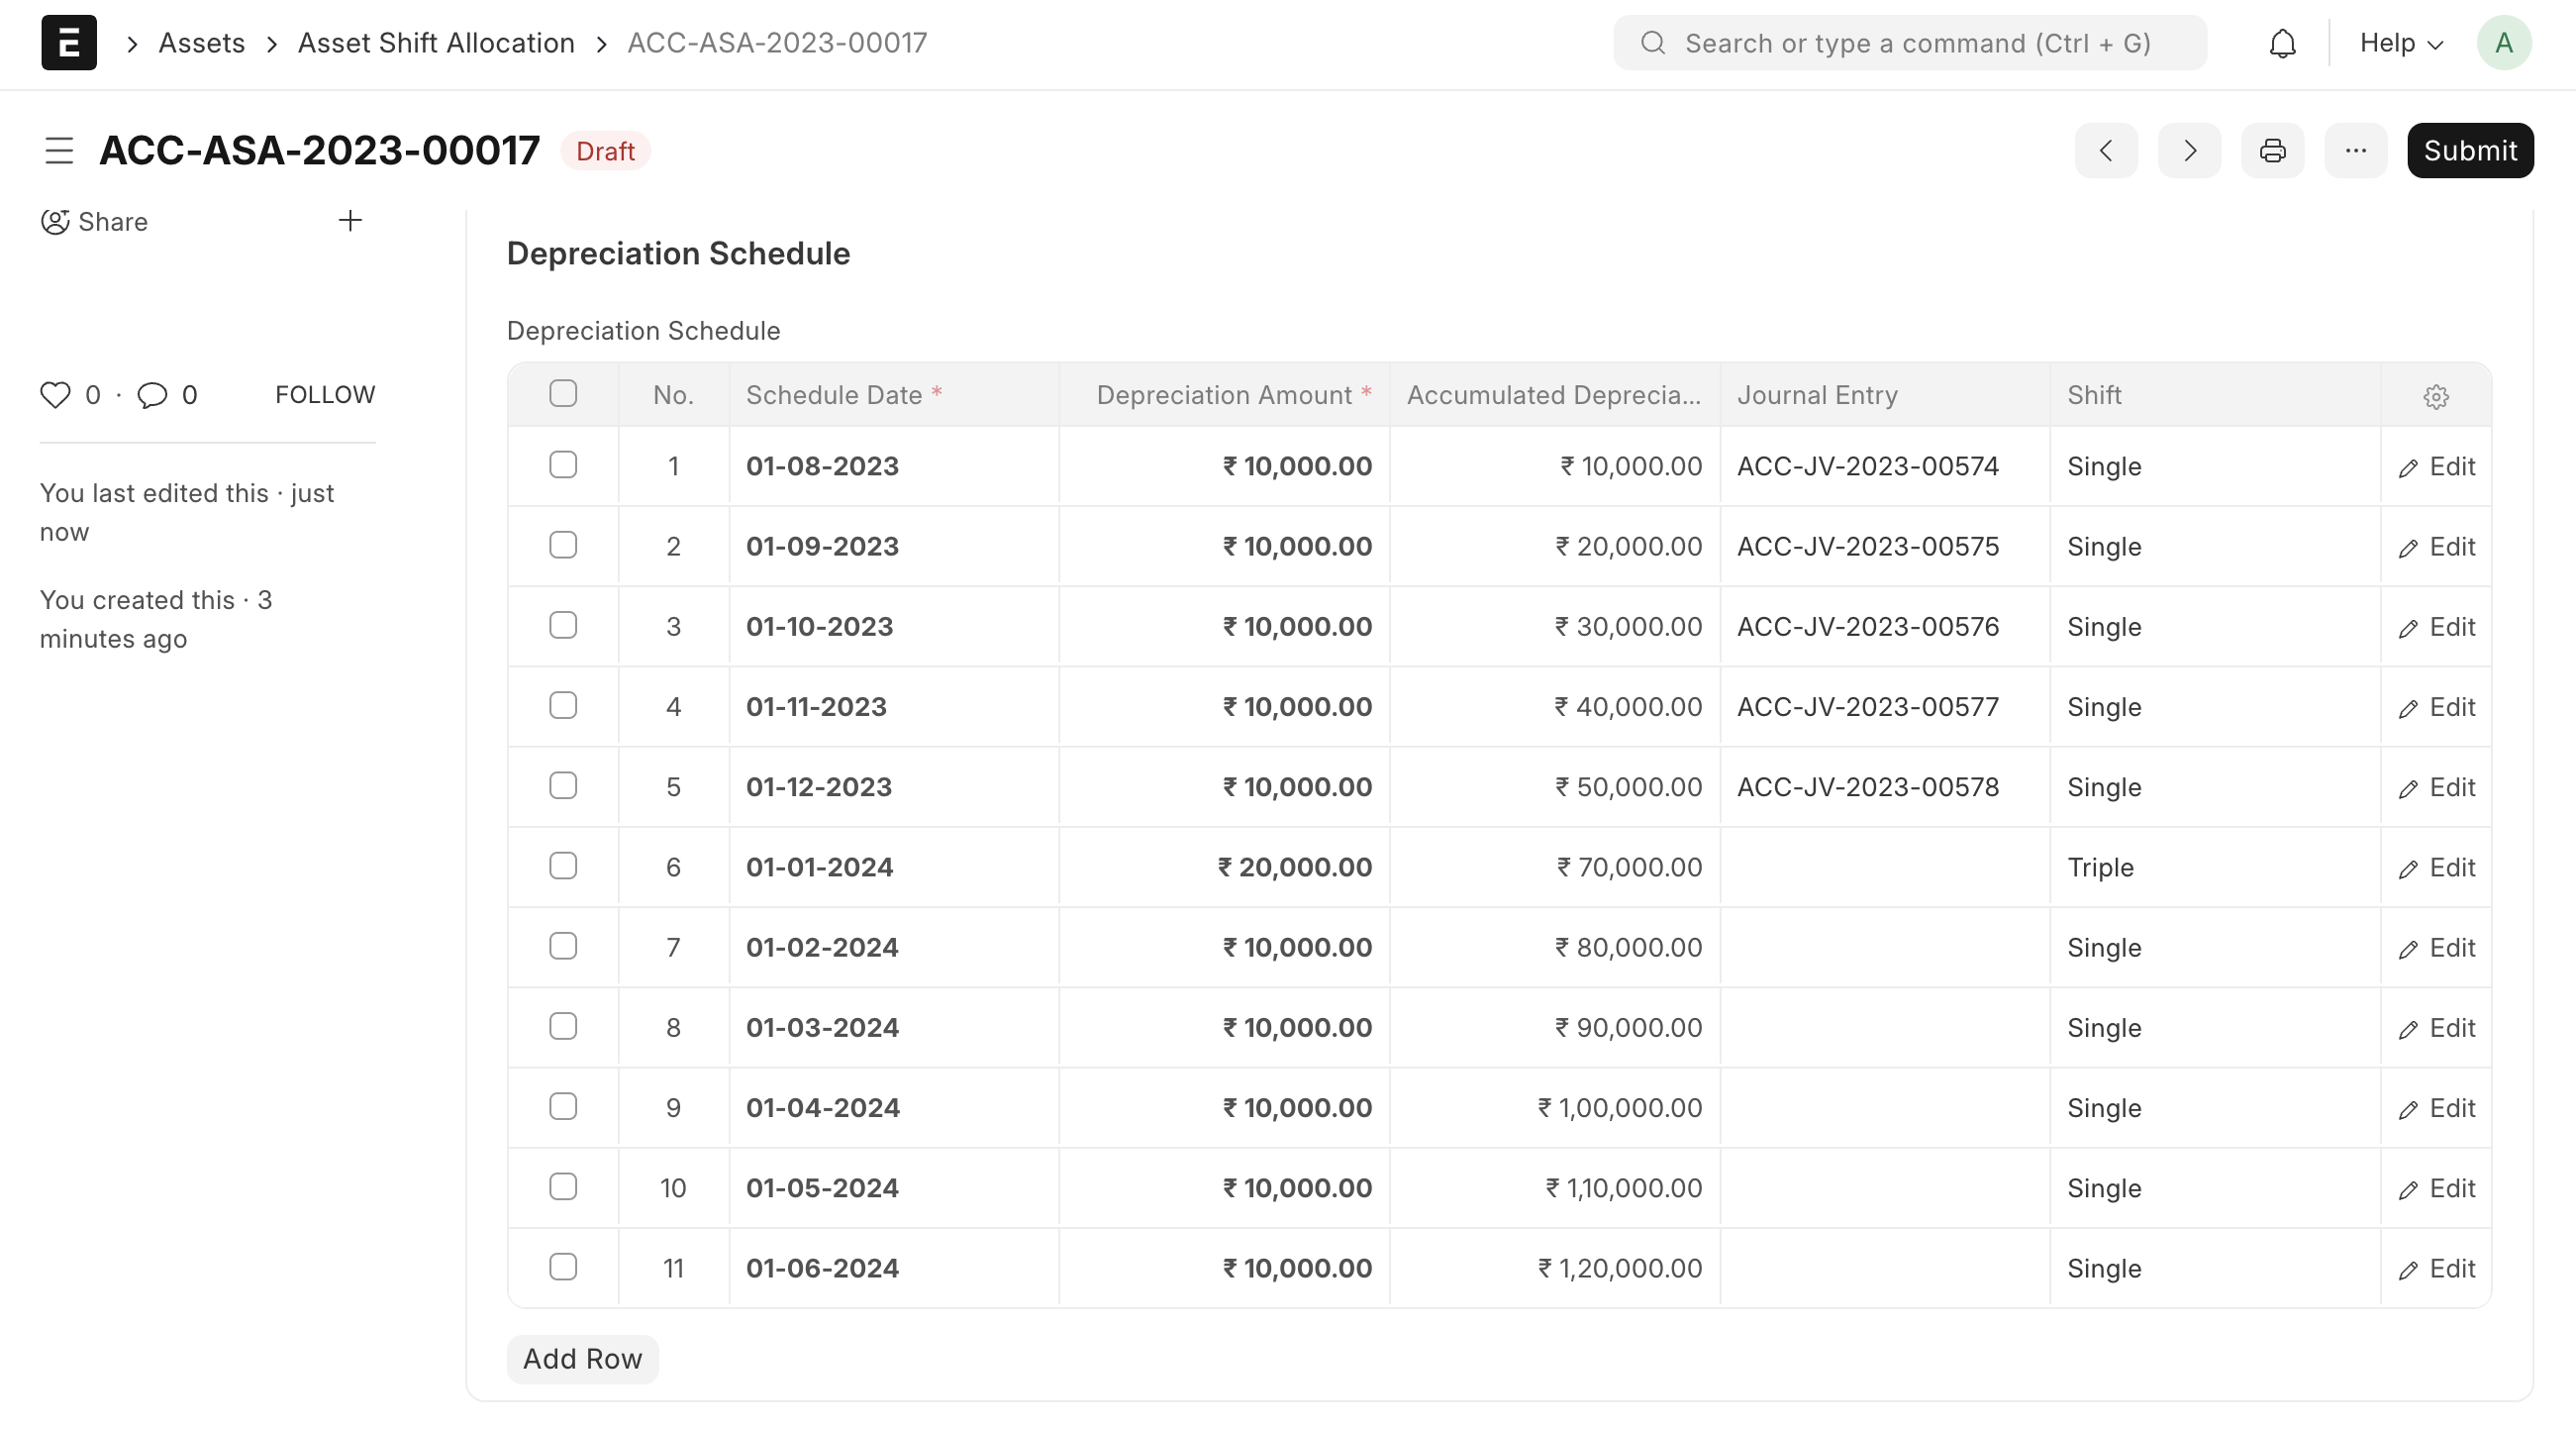2576x1430 pixels.
Task: Navigate to Assets breadcrumb
Action: [x=201, y=43]
